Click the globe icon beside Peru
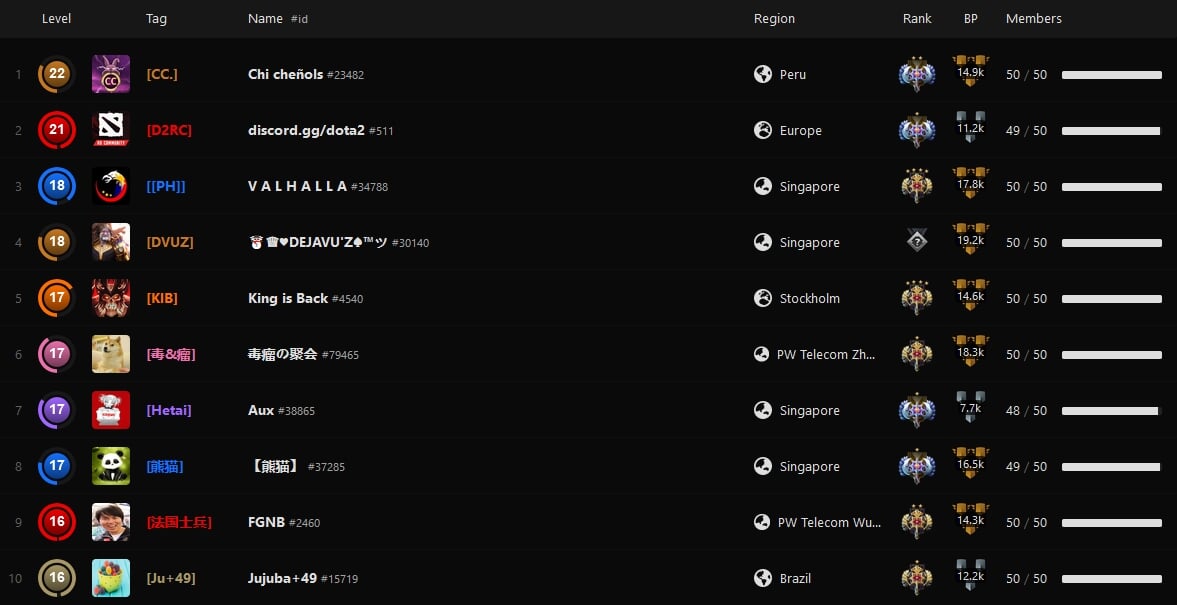This screenshot has height=605, width=1177. [x=763, y=74]
